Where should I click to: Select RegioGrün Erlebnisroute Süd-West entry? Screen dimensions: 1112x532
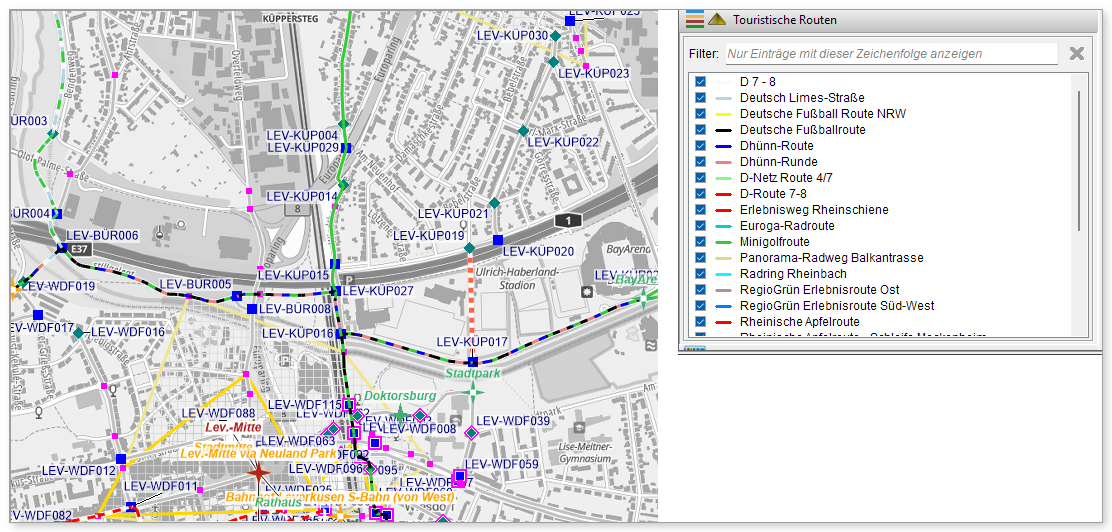click(x=837, y=306)
